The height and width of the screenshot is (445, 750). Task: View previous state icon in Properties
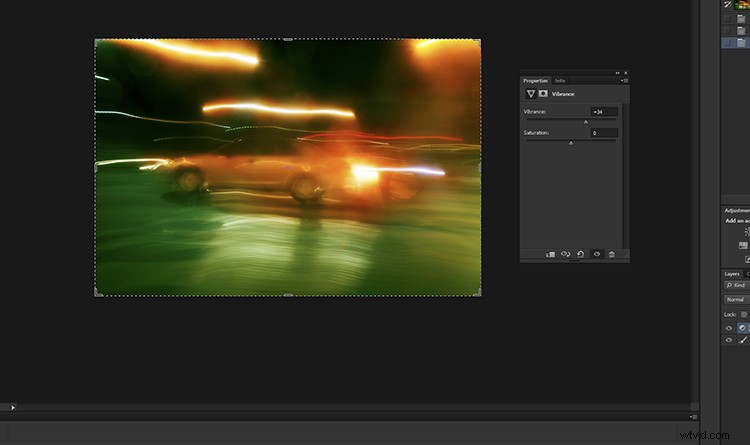[565, 254]
